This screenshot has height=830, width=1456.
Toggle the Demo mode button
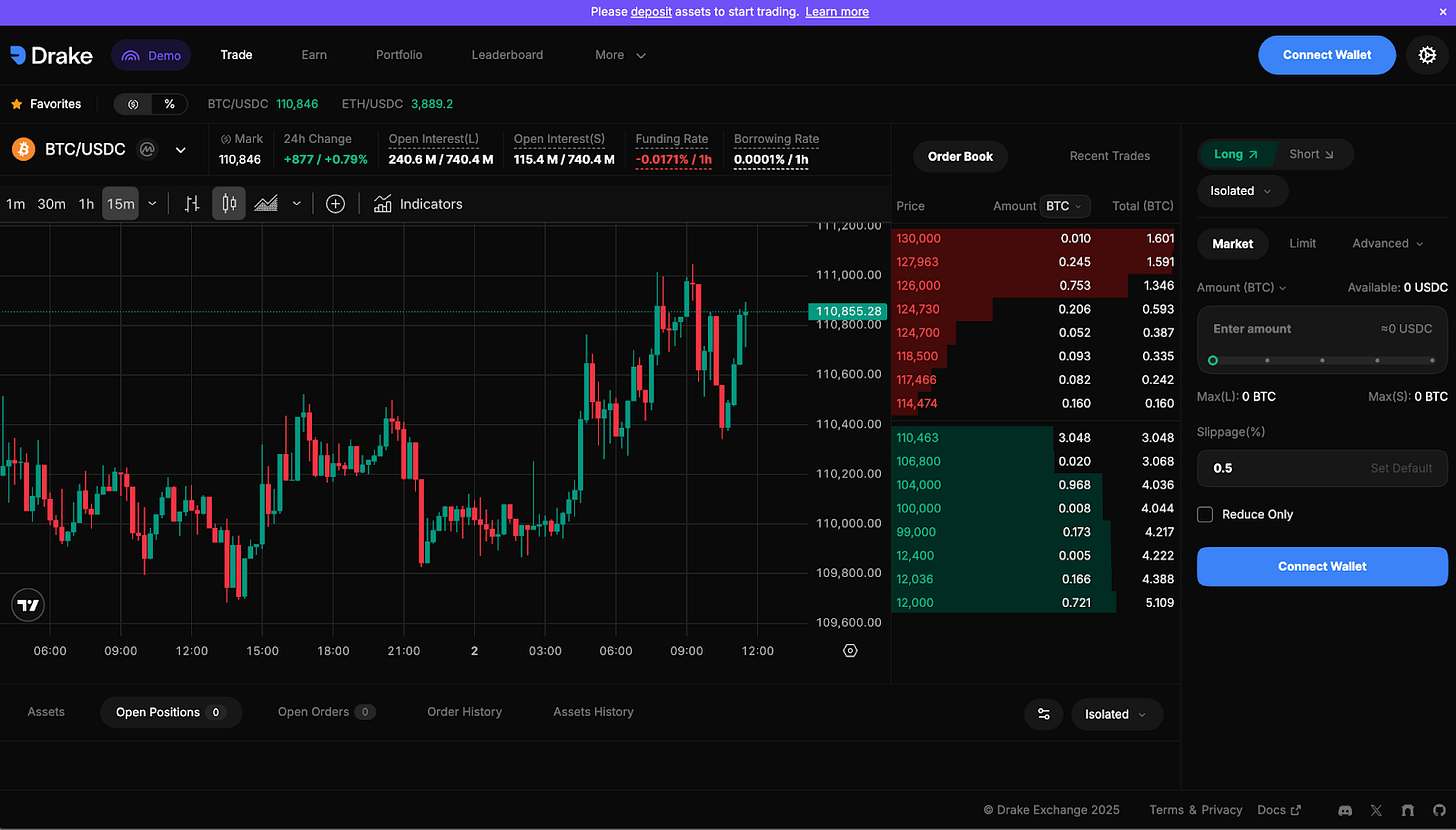151,55
